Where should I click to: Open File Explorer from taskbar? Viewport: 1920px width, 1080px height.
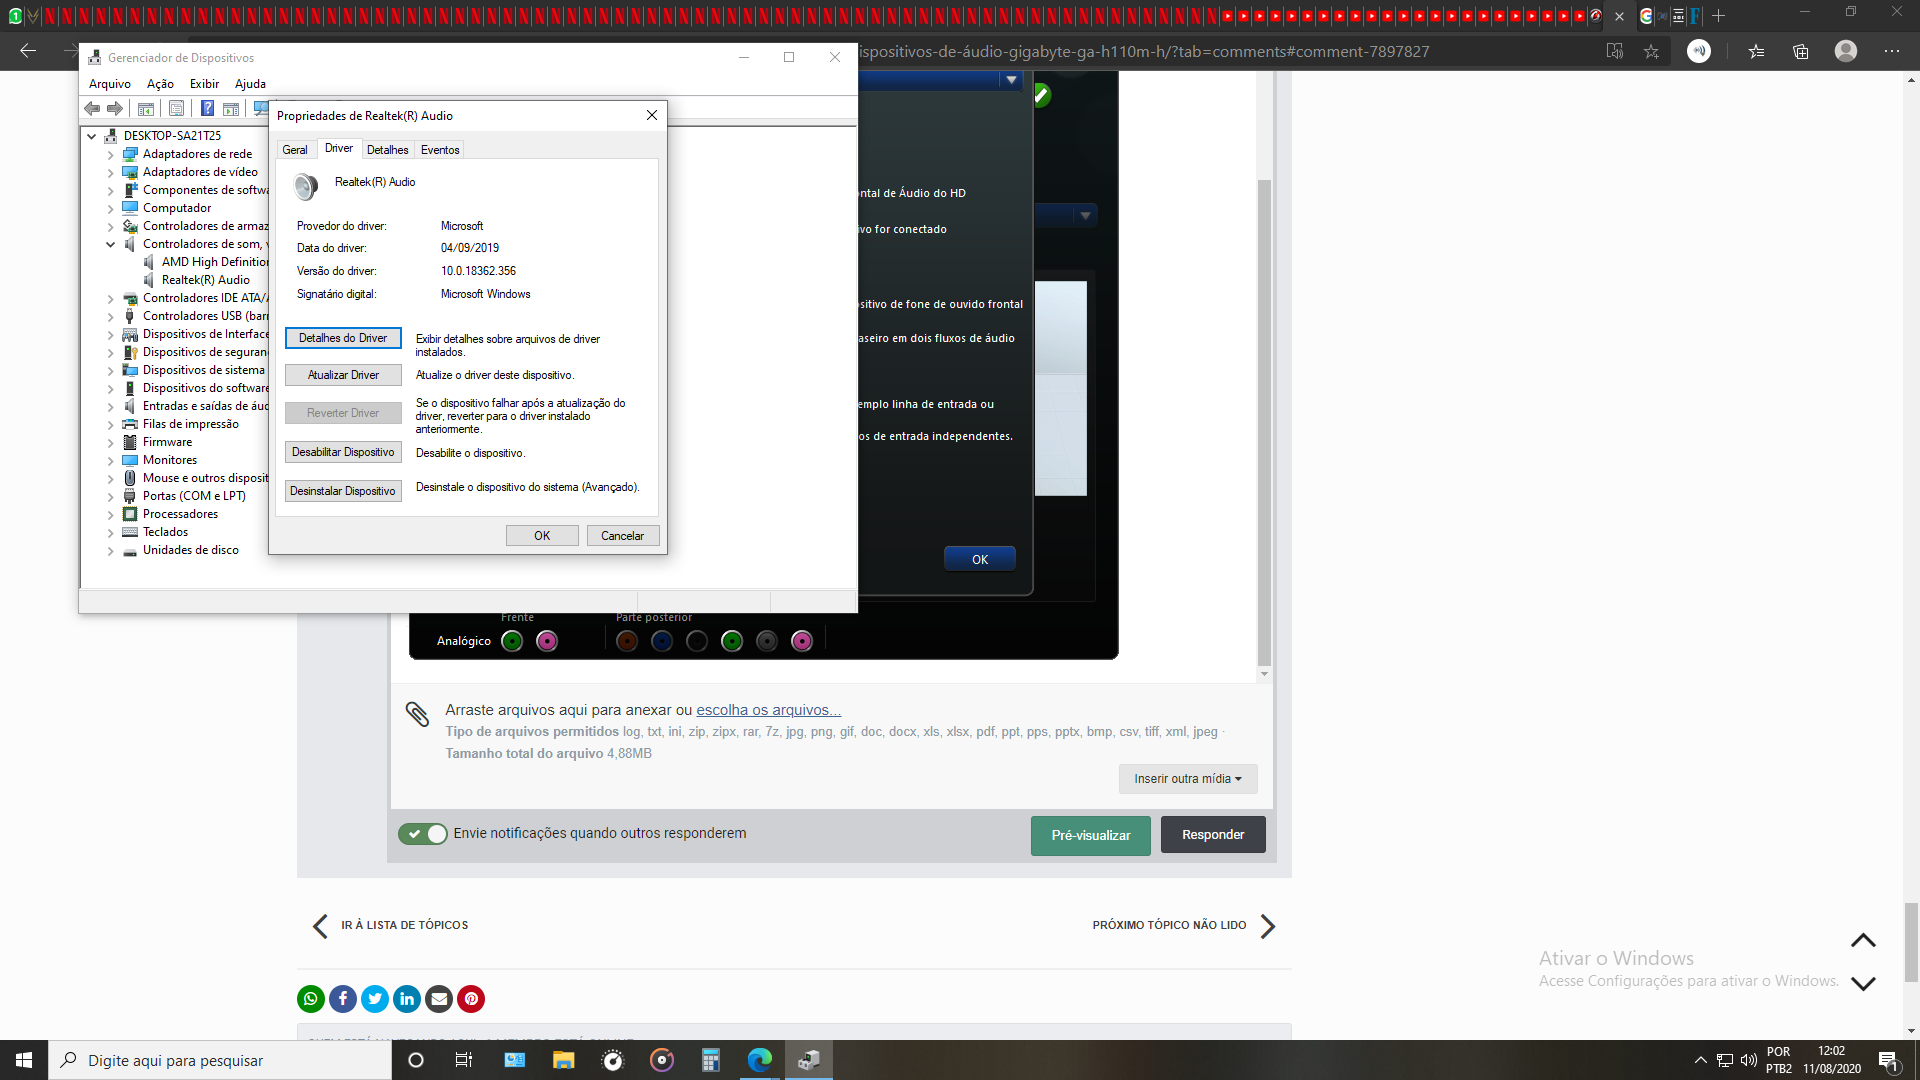(x=563, y=1060)
